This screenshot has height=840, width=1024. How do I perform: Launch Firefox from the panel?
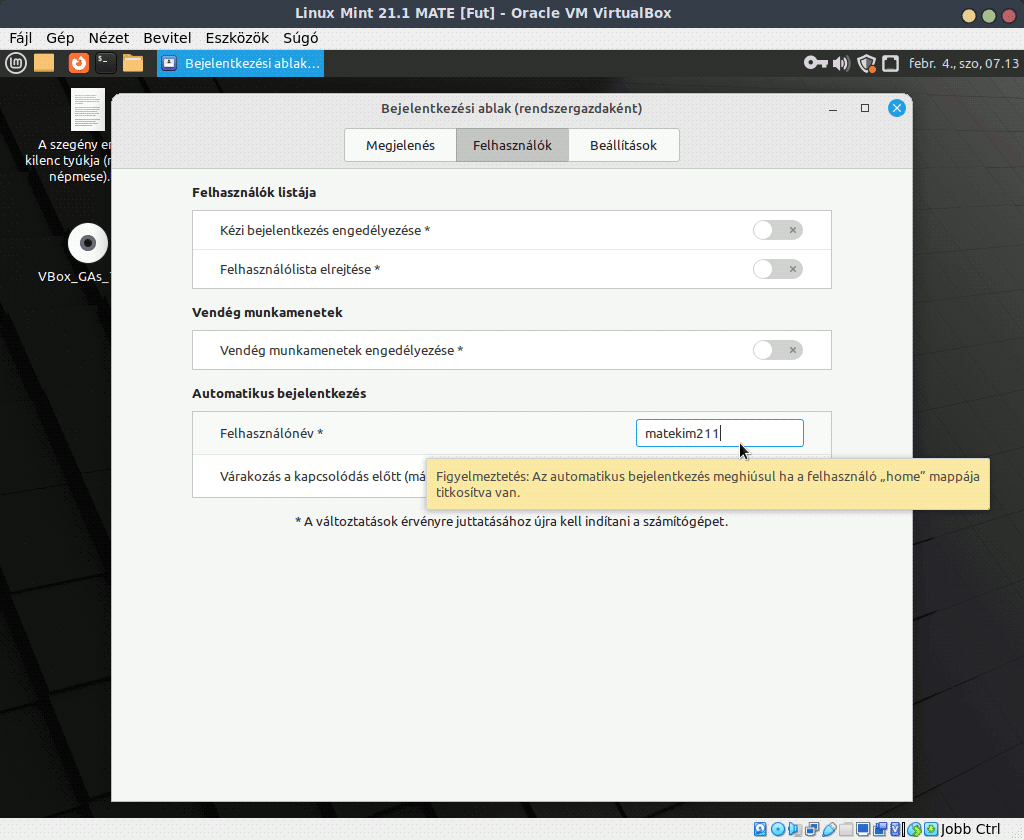tap(78, 63)
